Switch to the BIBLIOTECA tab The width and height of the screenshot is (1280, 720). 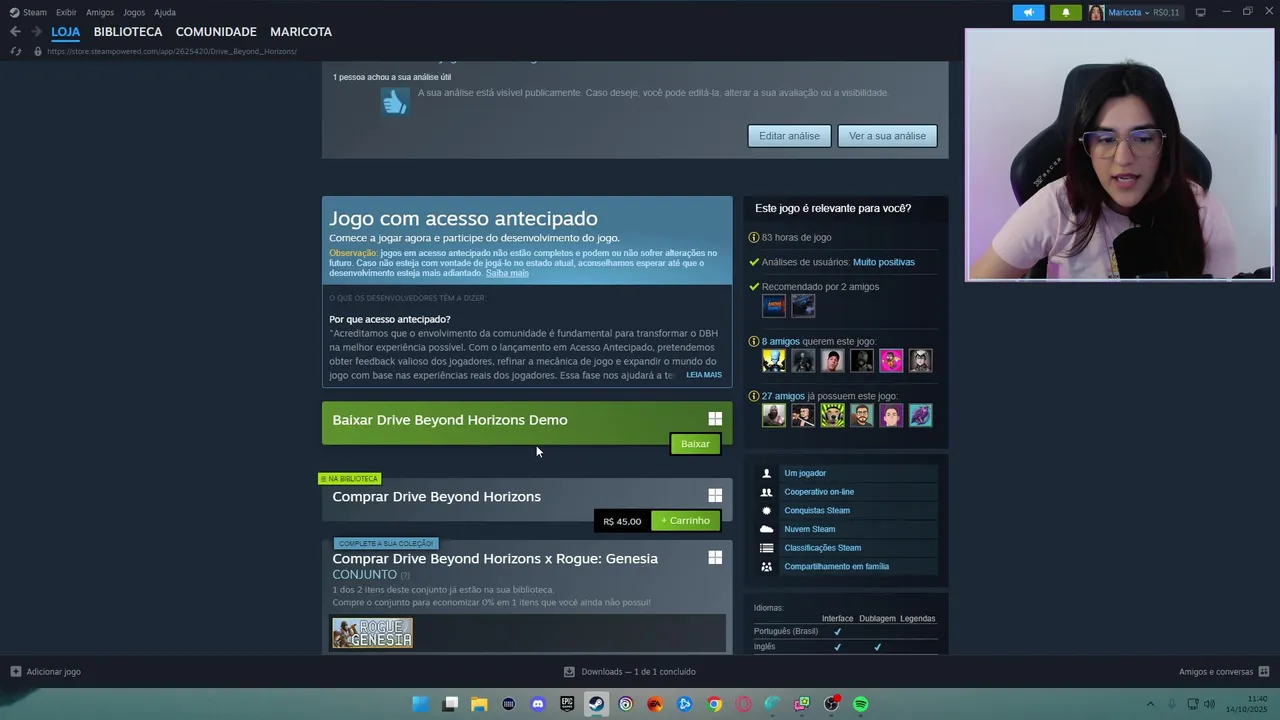pyautogui.click(x=128, y=32)
